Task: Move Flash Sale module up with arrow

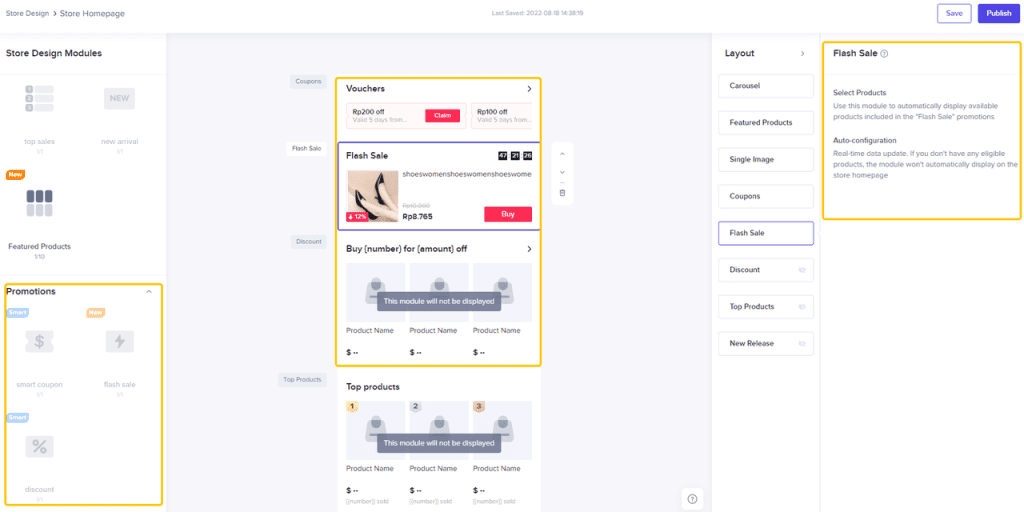Action: point(562,154)
